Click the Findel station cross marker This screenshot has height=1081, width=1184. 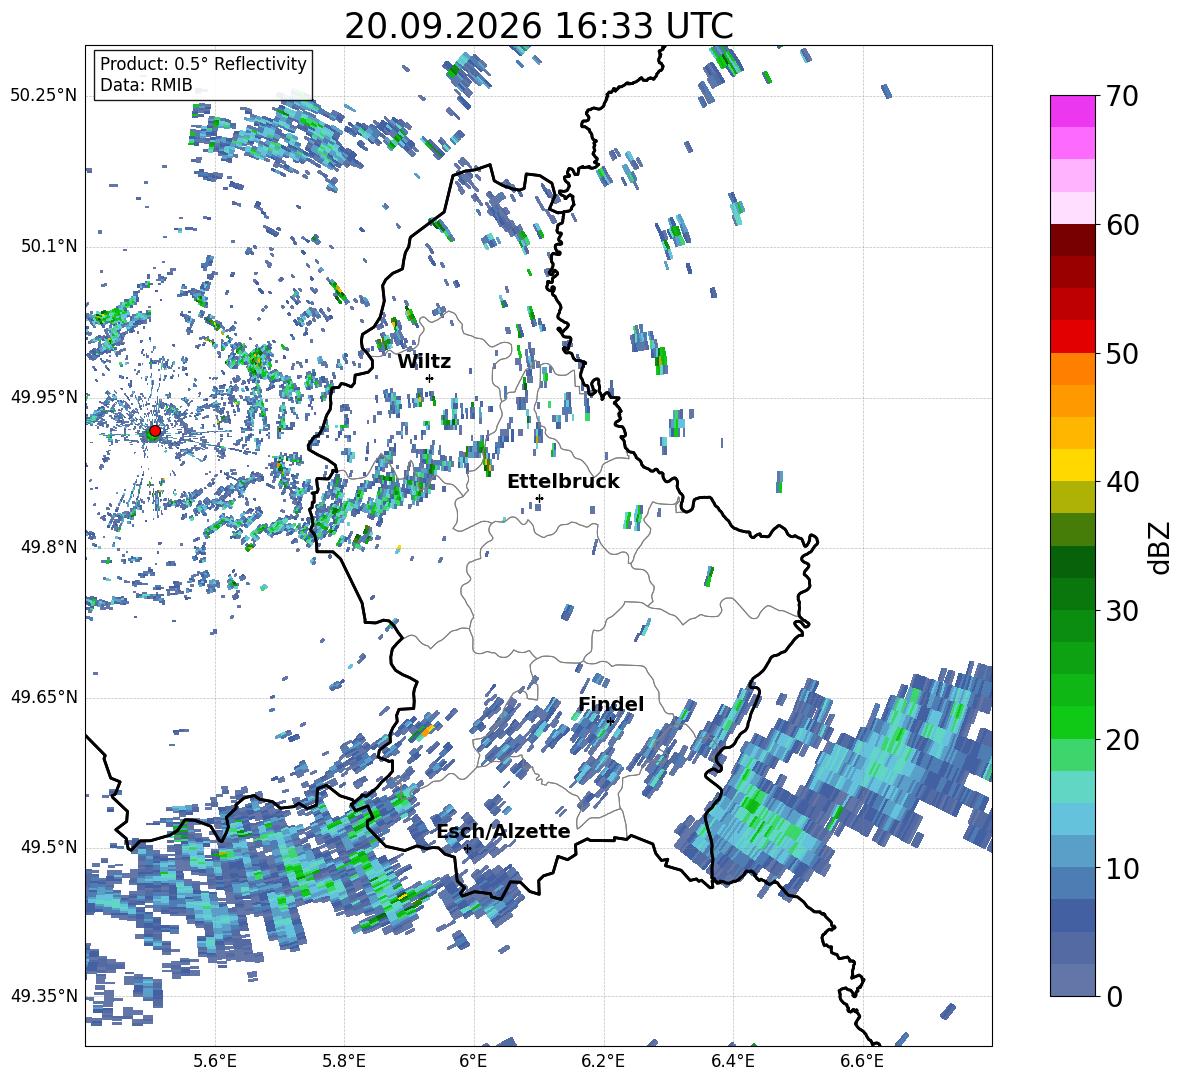tap(610, 721)
